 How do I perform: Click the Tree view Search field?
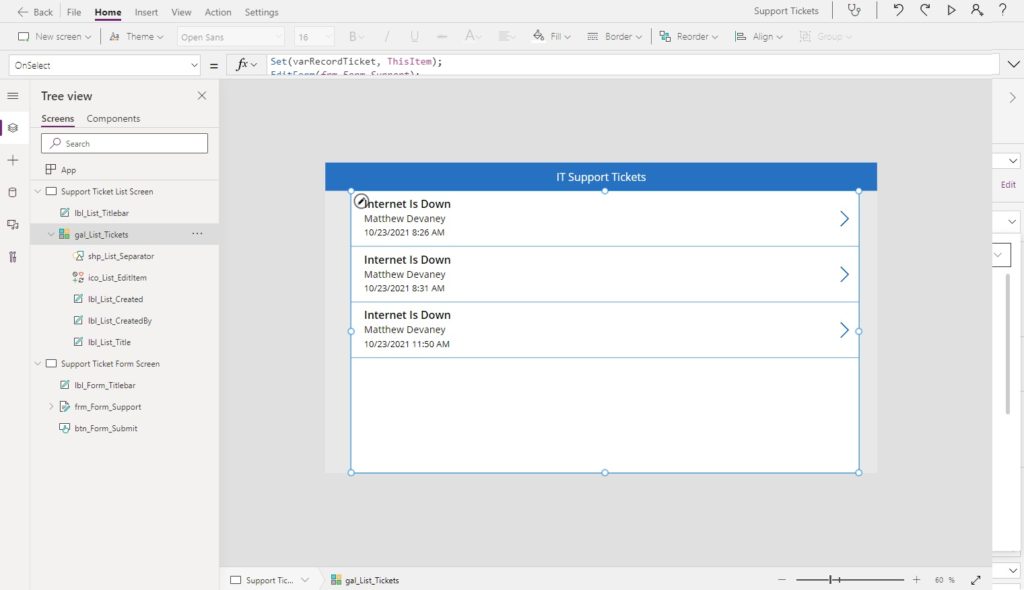[124, 143]
